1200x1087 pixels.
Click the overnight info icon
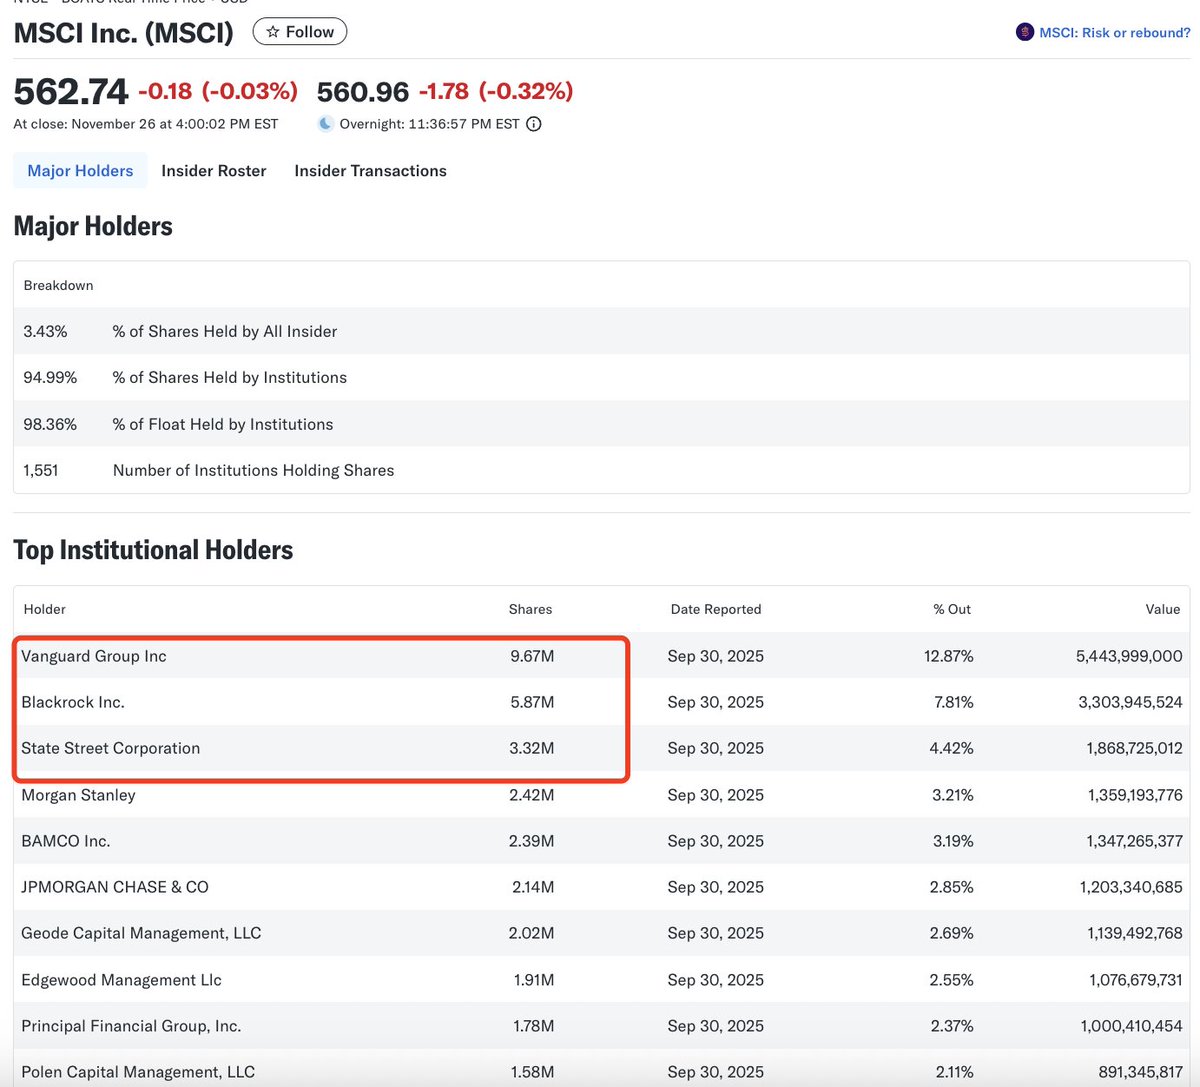pyautogui.click(x=534, y=124)
